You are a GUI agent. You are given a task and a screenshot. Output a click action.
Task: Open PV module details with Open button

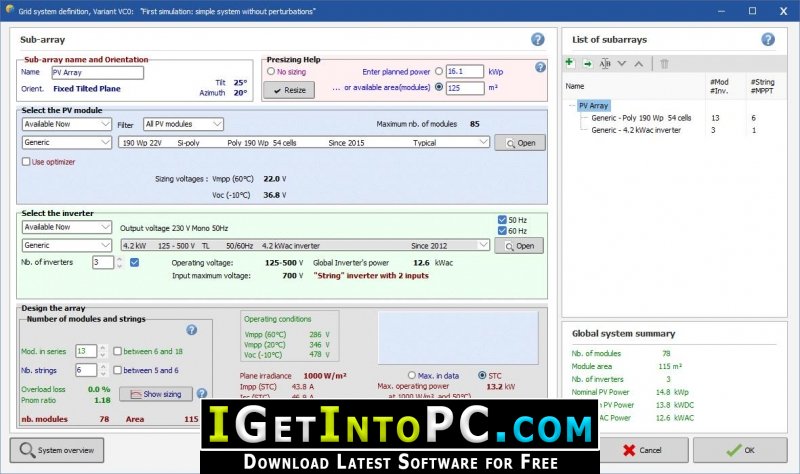click(520, 143)
